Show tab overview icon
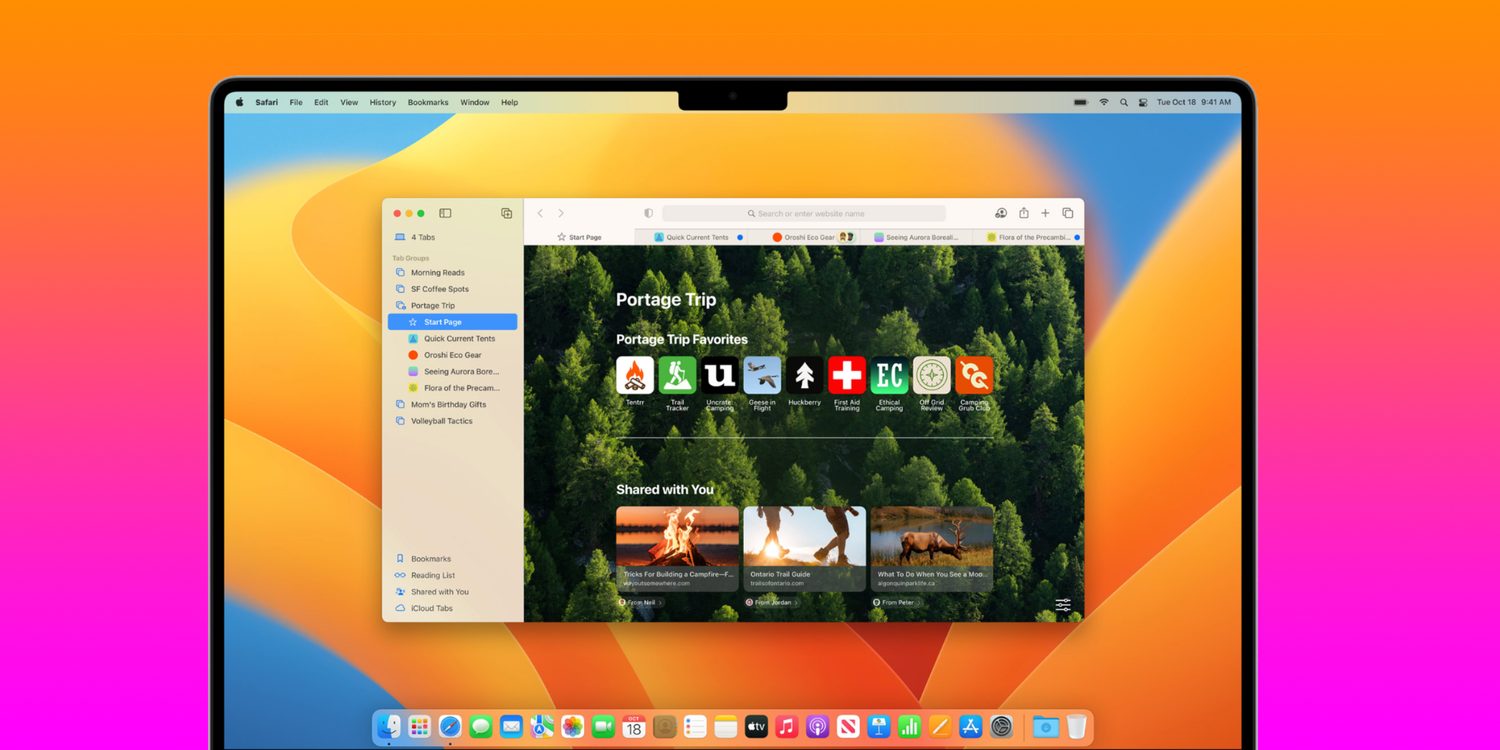 point(1068,213)
